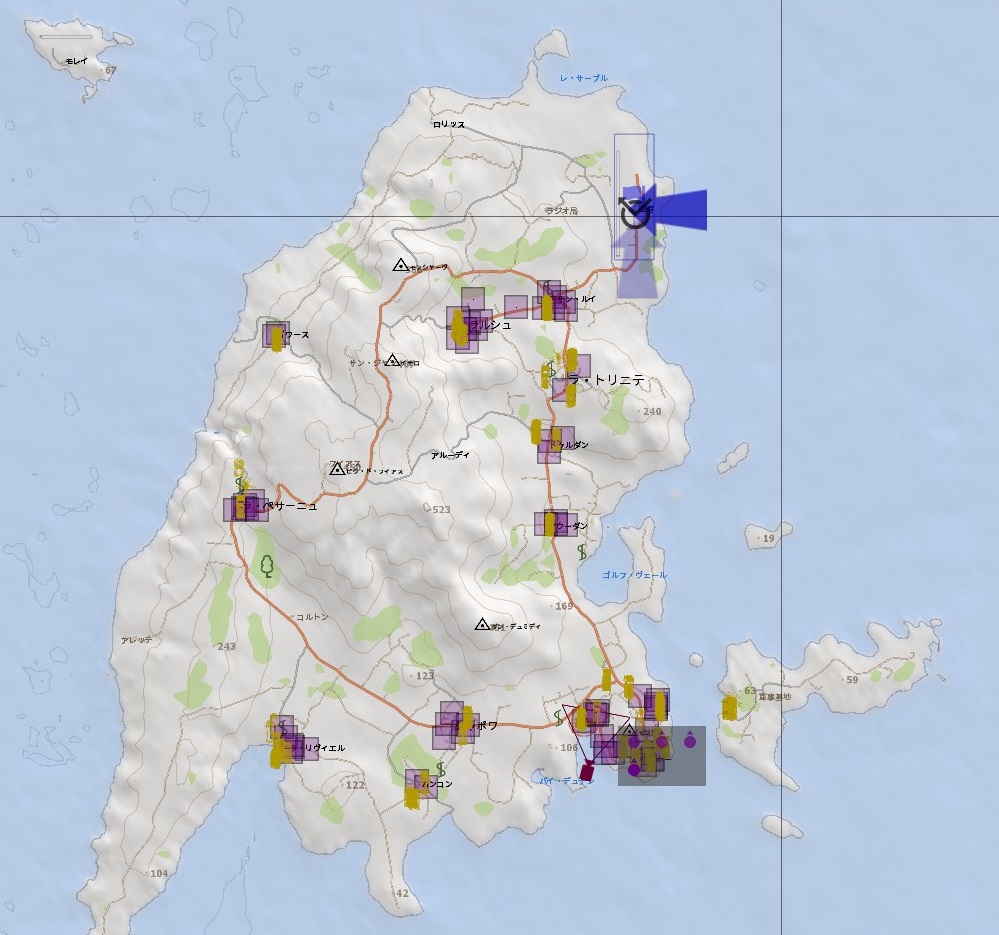This screenshot has width=999, height=935.
Task: Click the large blue arrow marker offshore
Action: [679, 210]
